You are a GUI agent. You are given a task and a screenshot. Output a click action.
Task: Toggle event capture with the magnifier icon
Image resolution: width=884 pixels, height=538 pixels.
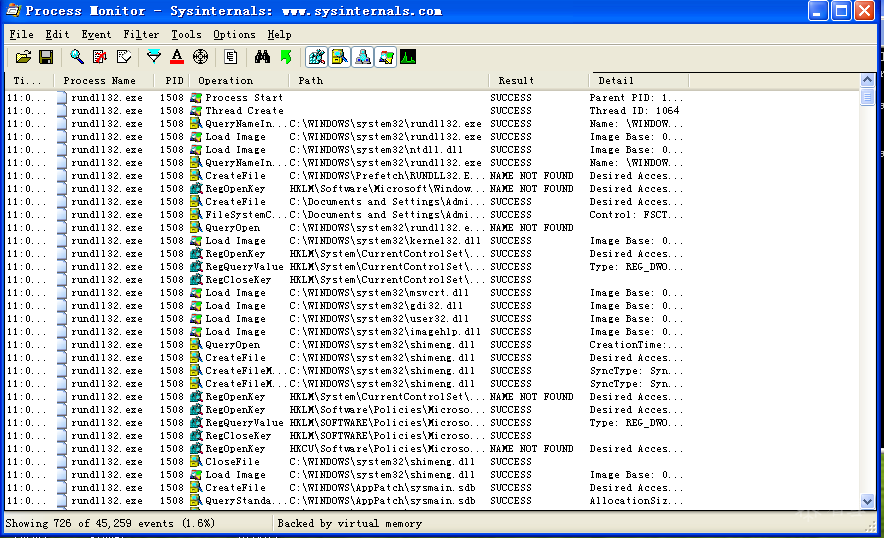76,57
